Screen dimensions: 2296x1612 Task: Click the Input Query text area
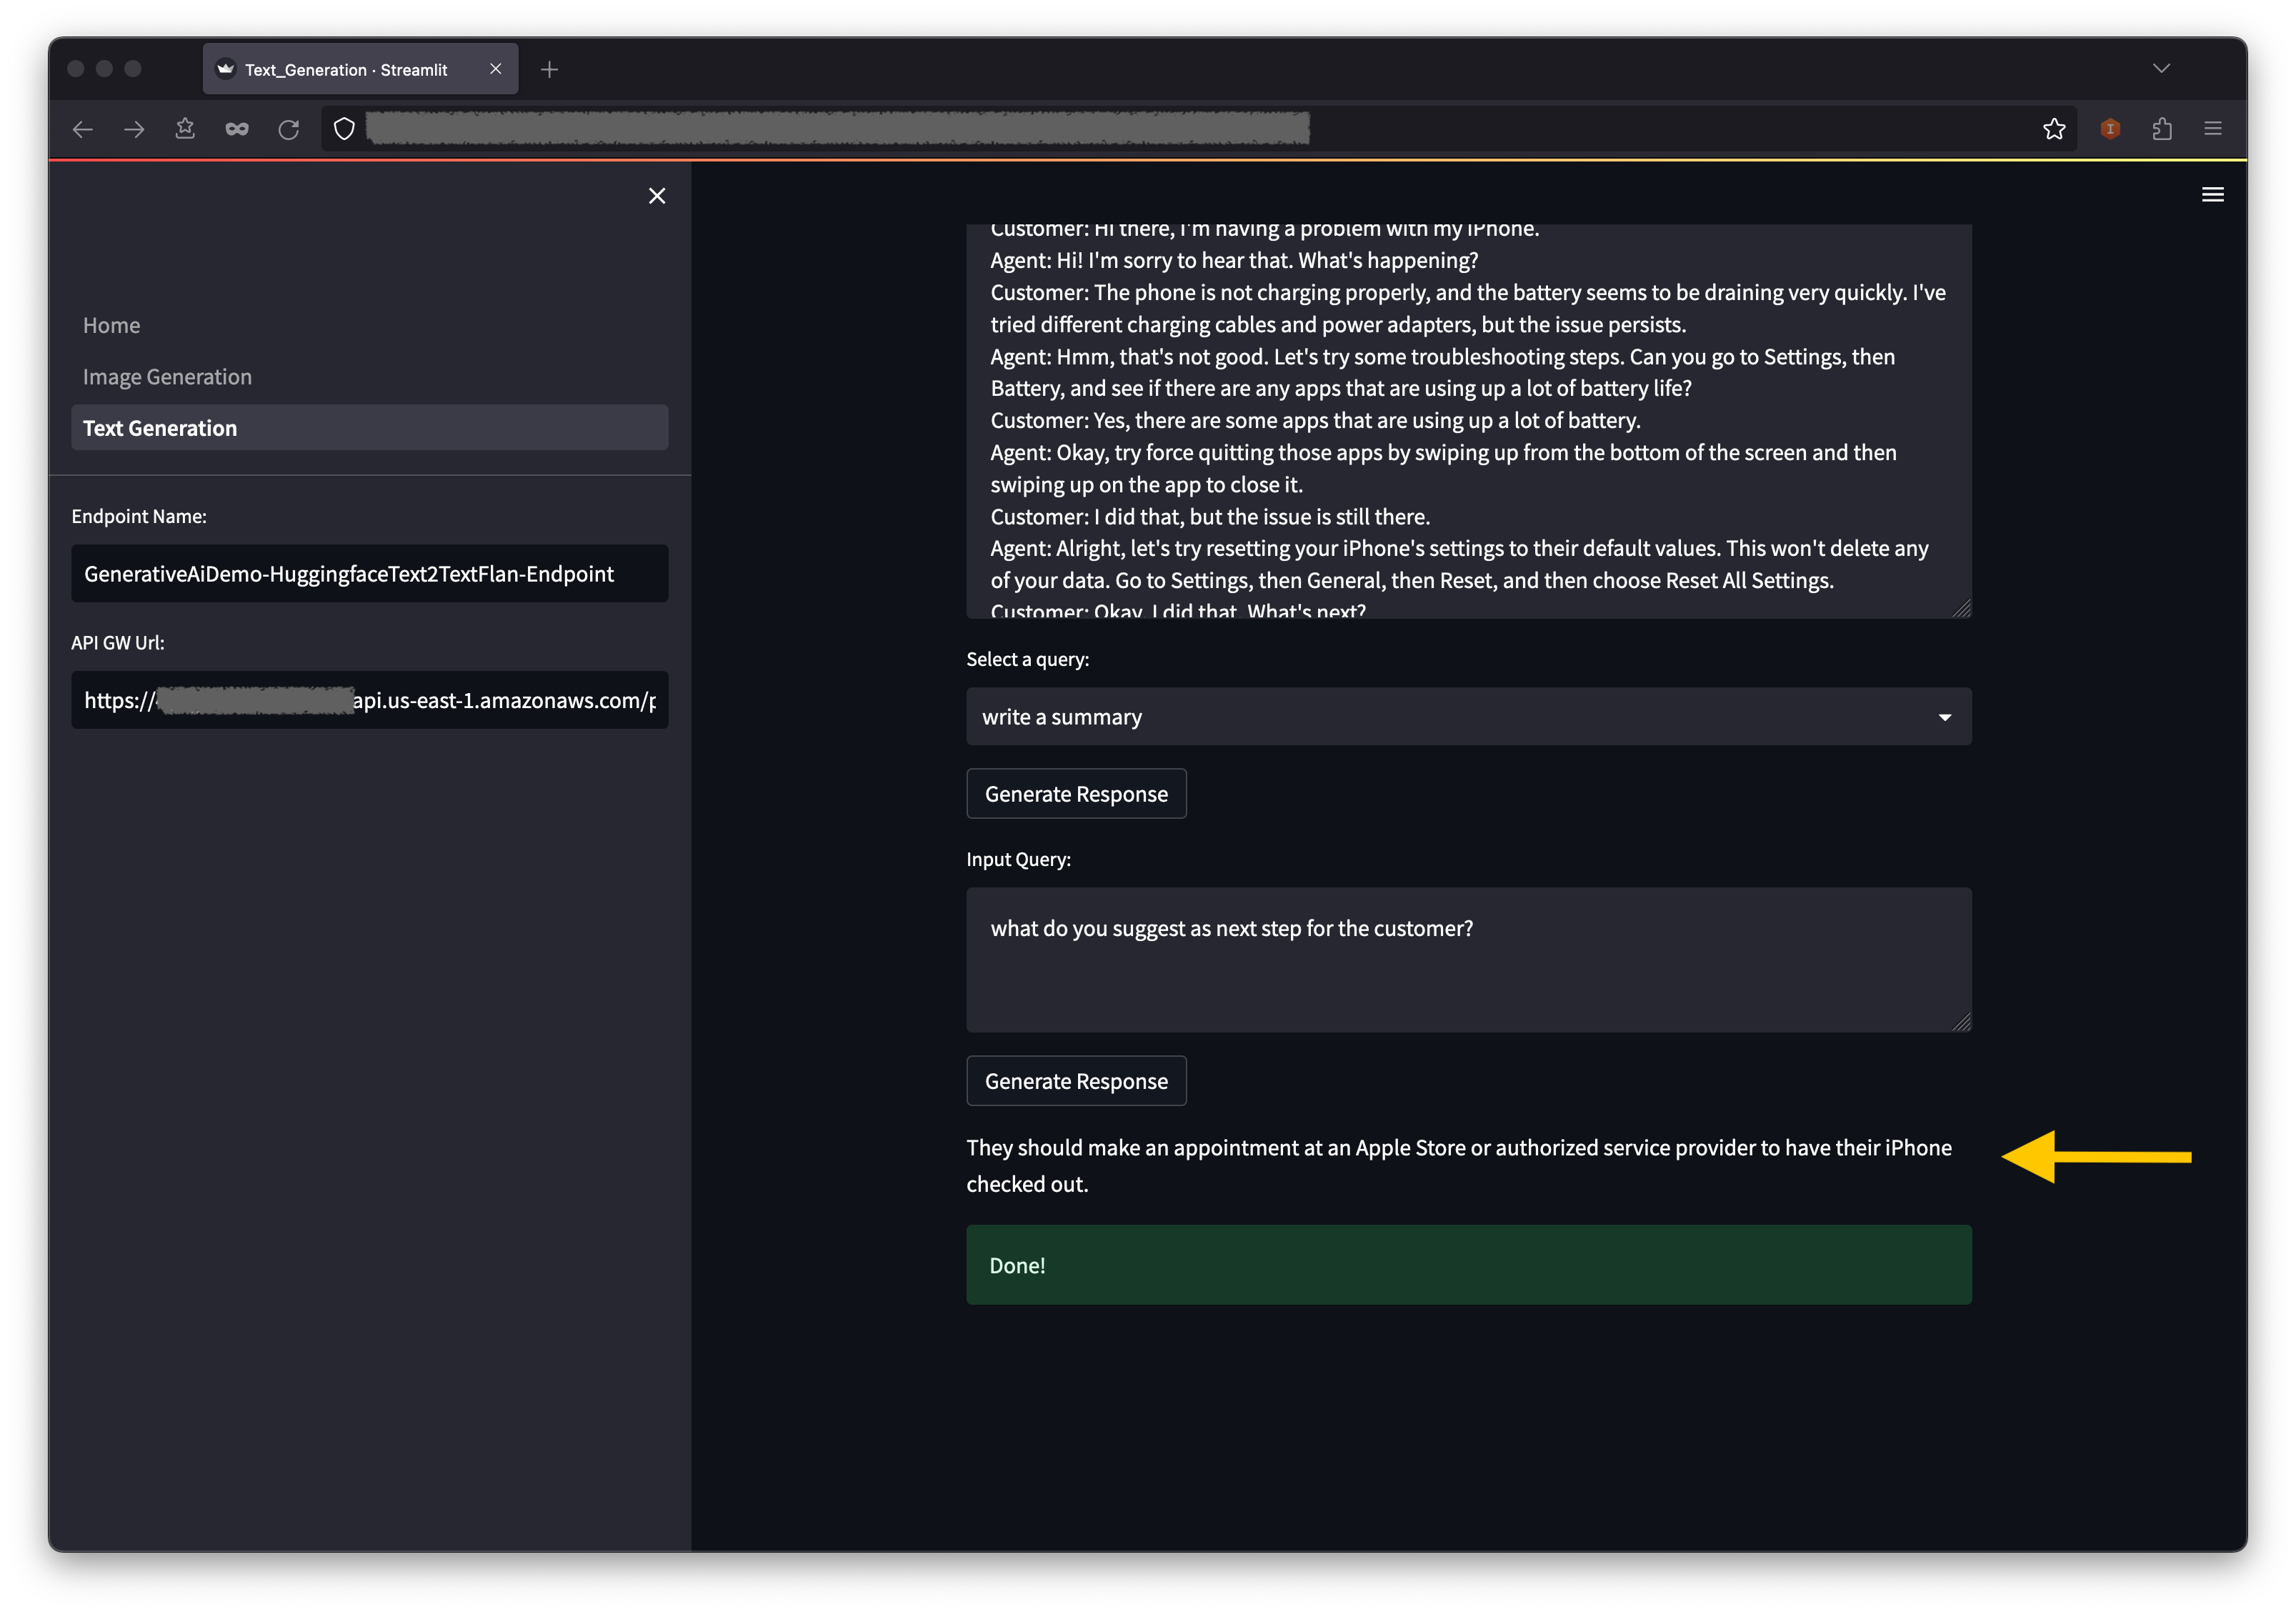1468,960
